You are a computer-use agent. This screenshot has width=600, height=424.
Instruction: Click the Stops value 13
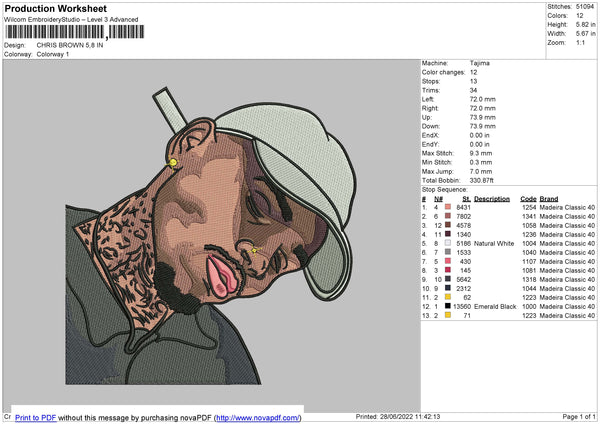click(473, 81)
